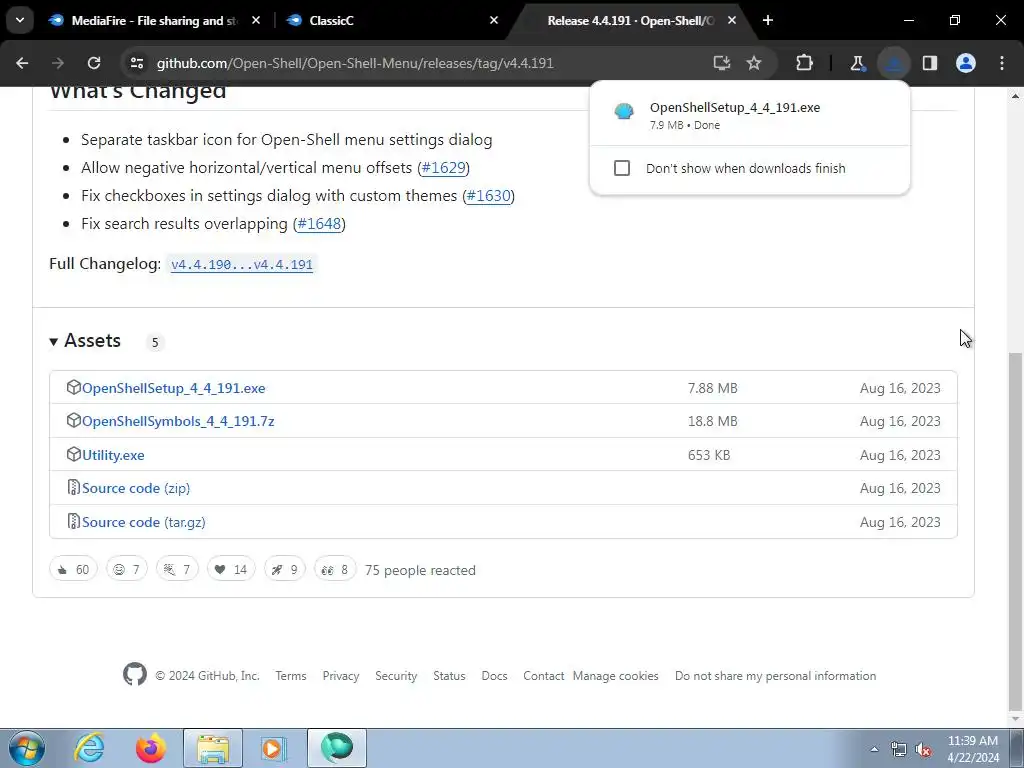Open the Contact footer link

pos(543,676)
